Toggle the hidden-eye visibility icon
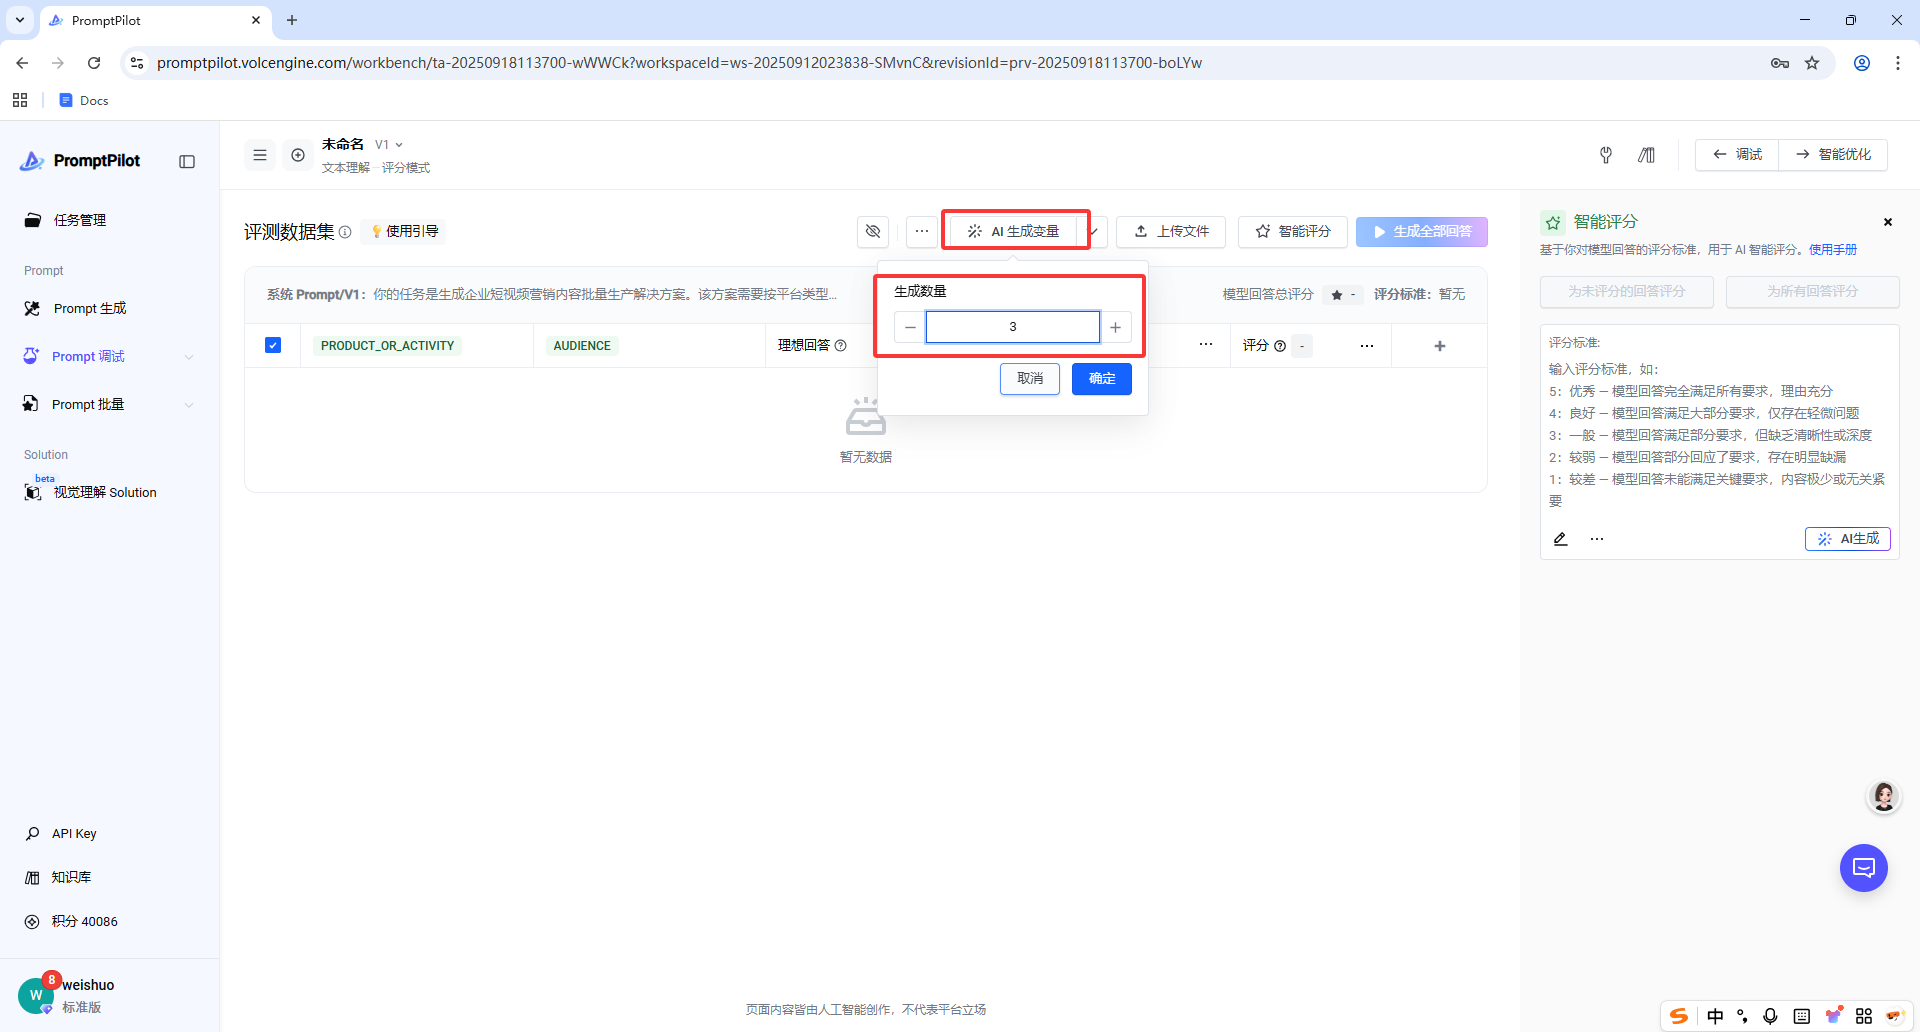 click(873, 231)
